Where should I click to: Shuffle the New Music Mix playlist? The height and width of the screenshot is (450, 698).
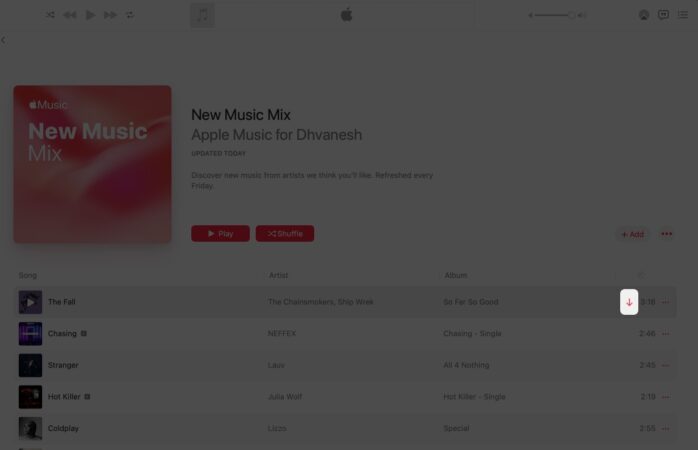click(285, 234)
